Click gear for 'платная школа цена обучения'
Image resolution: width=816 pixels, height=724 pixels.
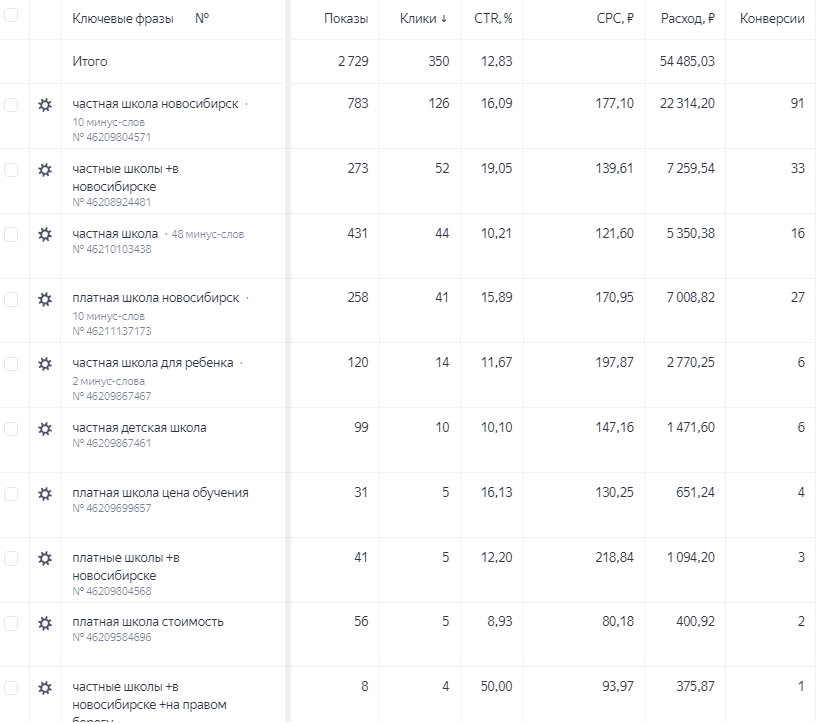45,493
